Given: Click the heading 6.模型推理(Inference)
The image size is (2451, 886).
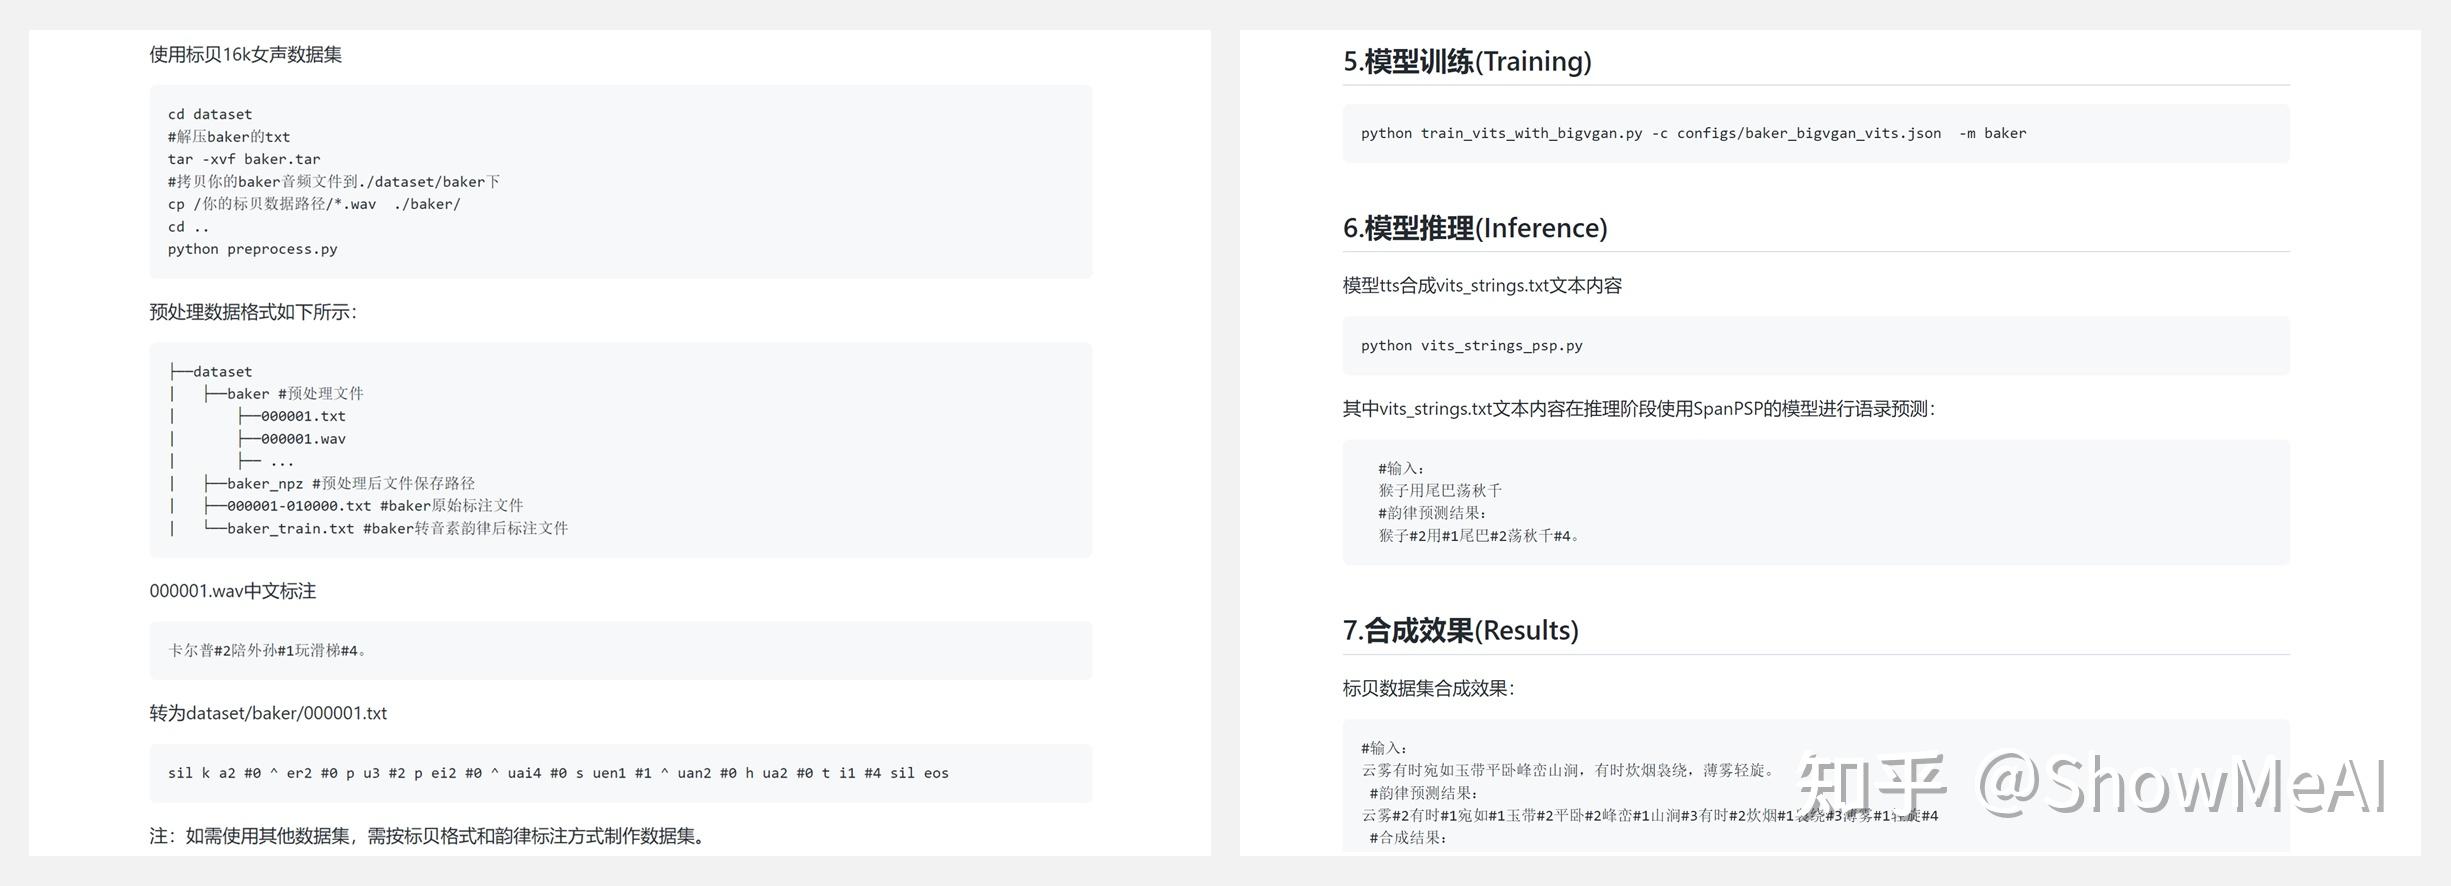Looking at the screenshot, I should click(1474, 228).
